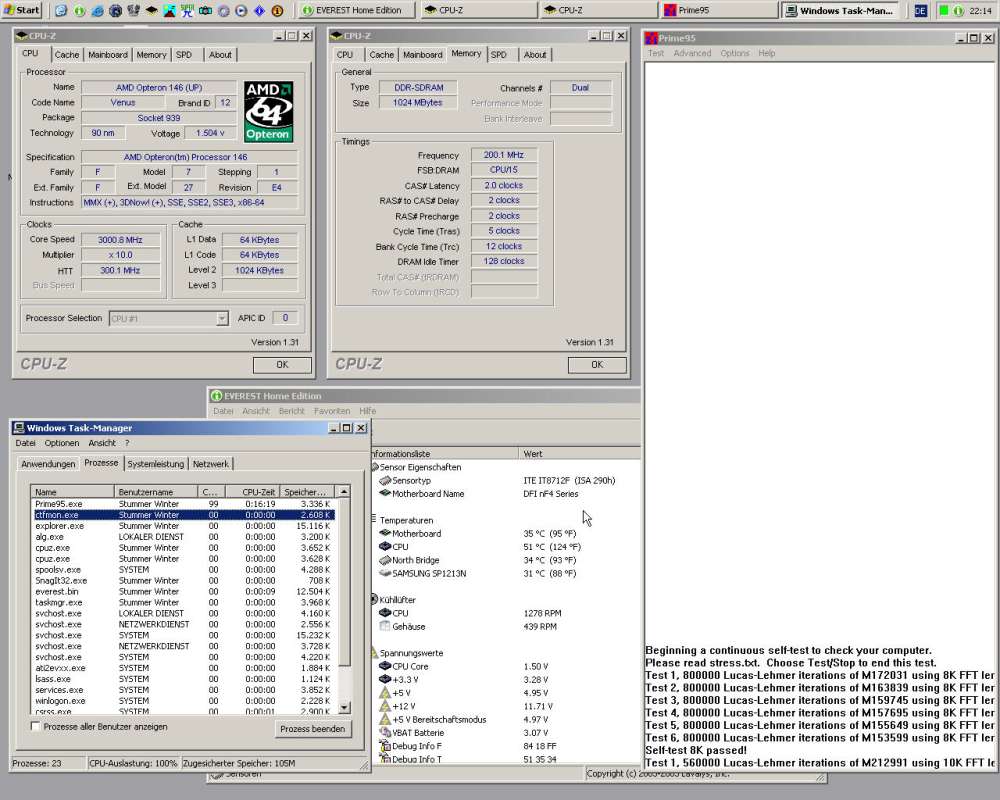Click the green square tray icon
Image resolution: width=1000 pixels, height=800 pixels.
(944, 11)
